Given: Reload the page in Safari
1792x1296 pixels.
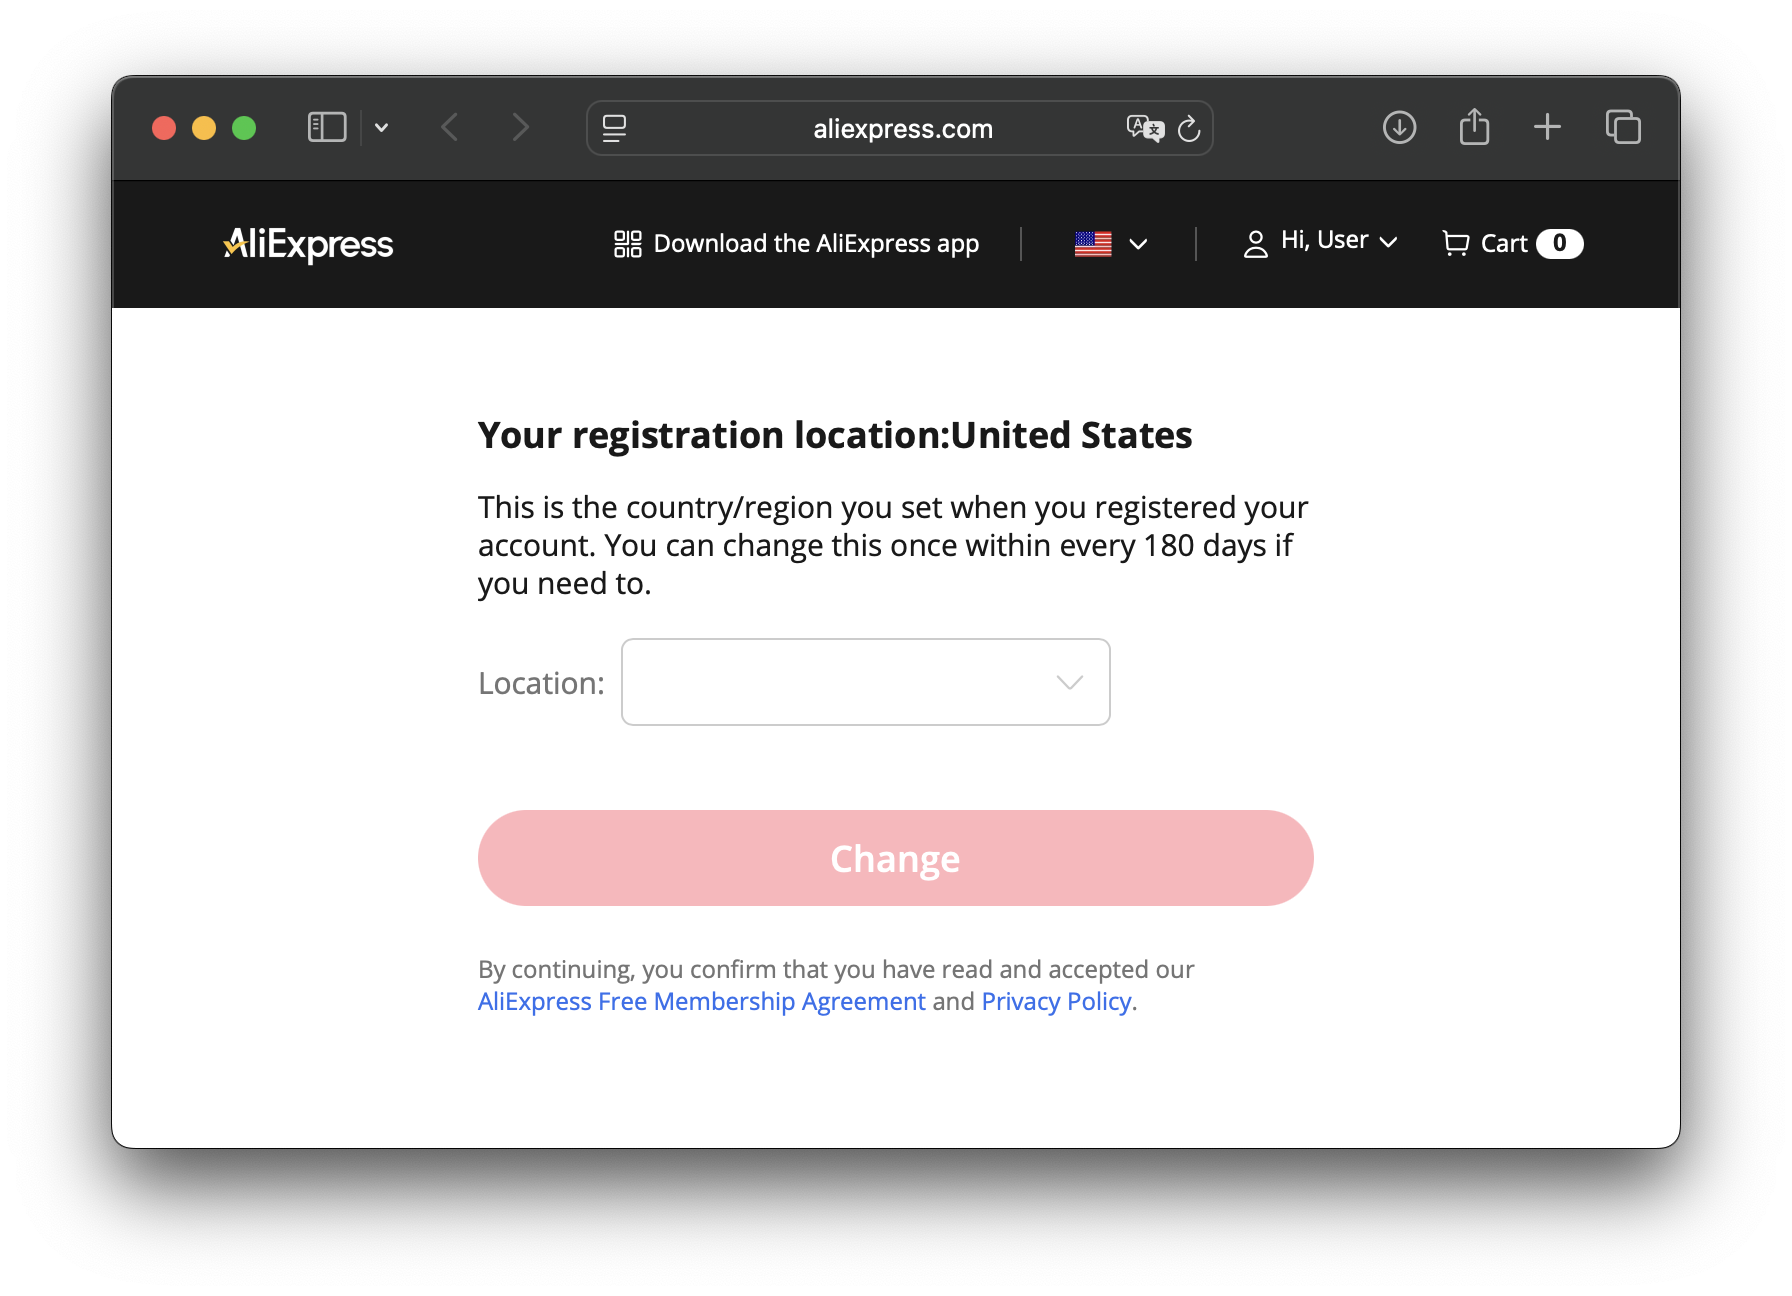Looking at the screenshot, I should click(1189, 128).
